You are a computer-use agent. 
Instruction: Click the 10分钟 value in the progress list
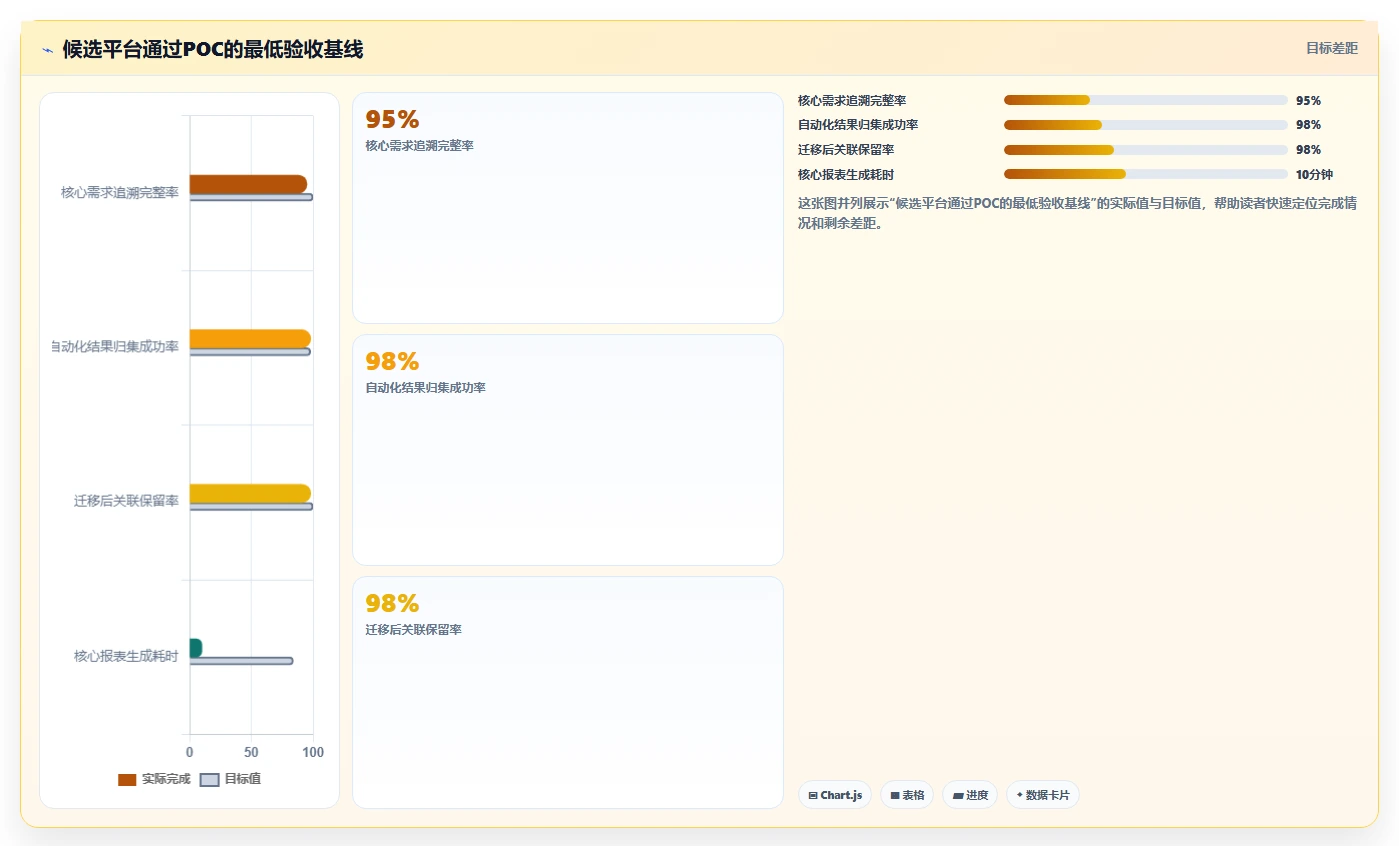tap(1314, 175)
